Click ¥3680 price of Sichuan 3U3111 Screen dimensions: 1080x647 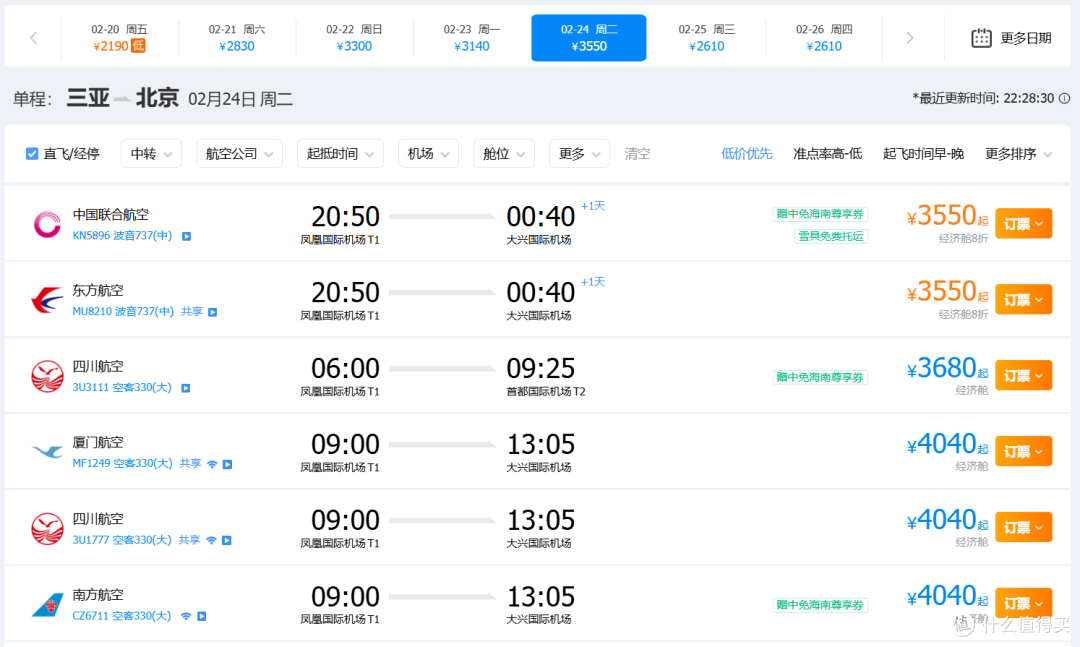coord(947,369)
